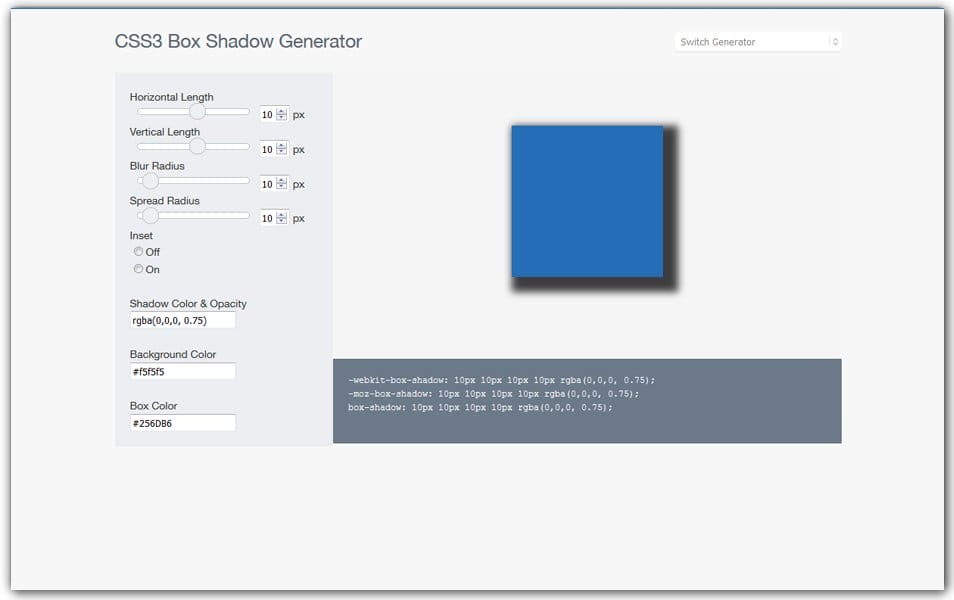Increment Horizontal Length using its up arrow
The width and height of the screenshot is (954, 600).
pos(280,110)
